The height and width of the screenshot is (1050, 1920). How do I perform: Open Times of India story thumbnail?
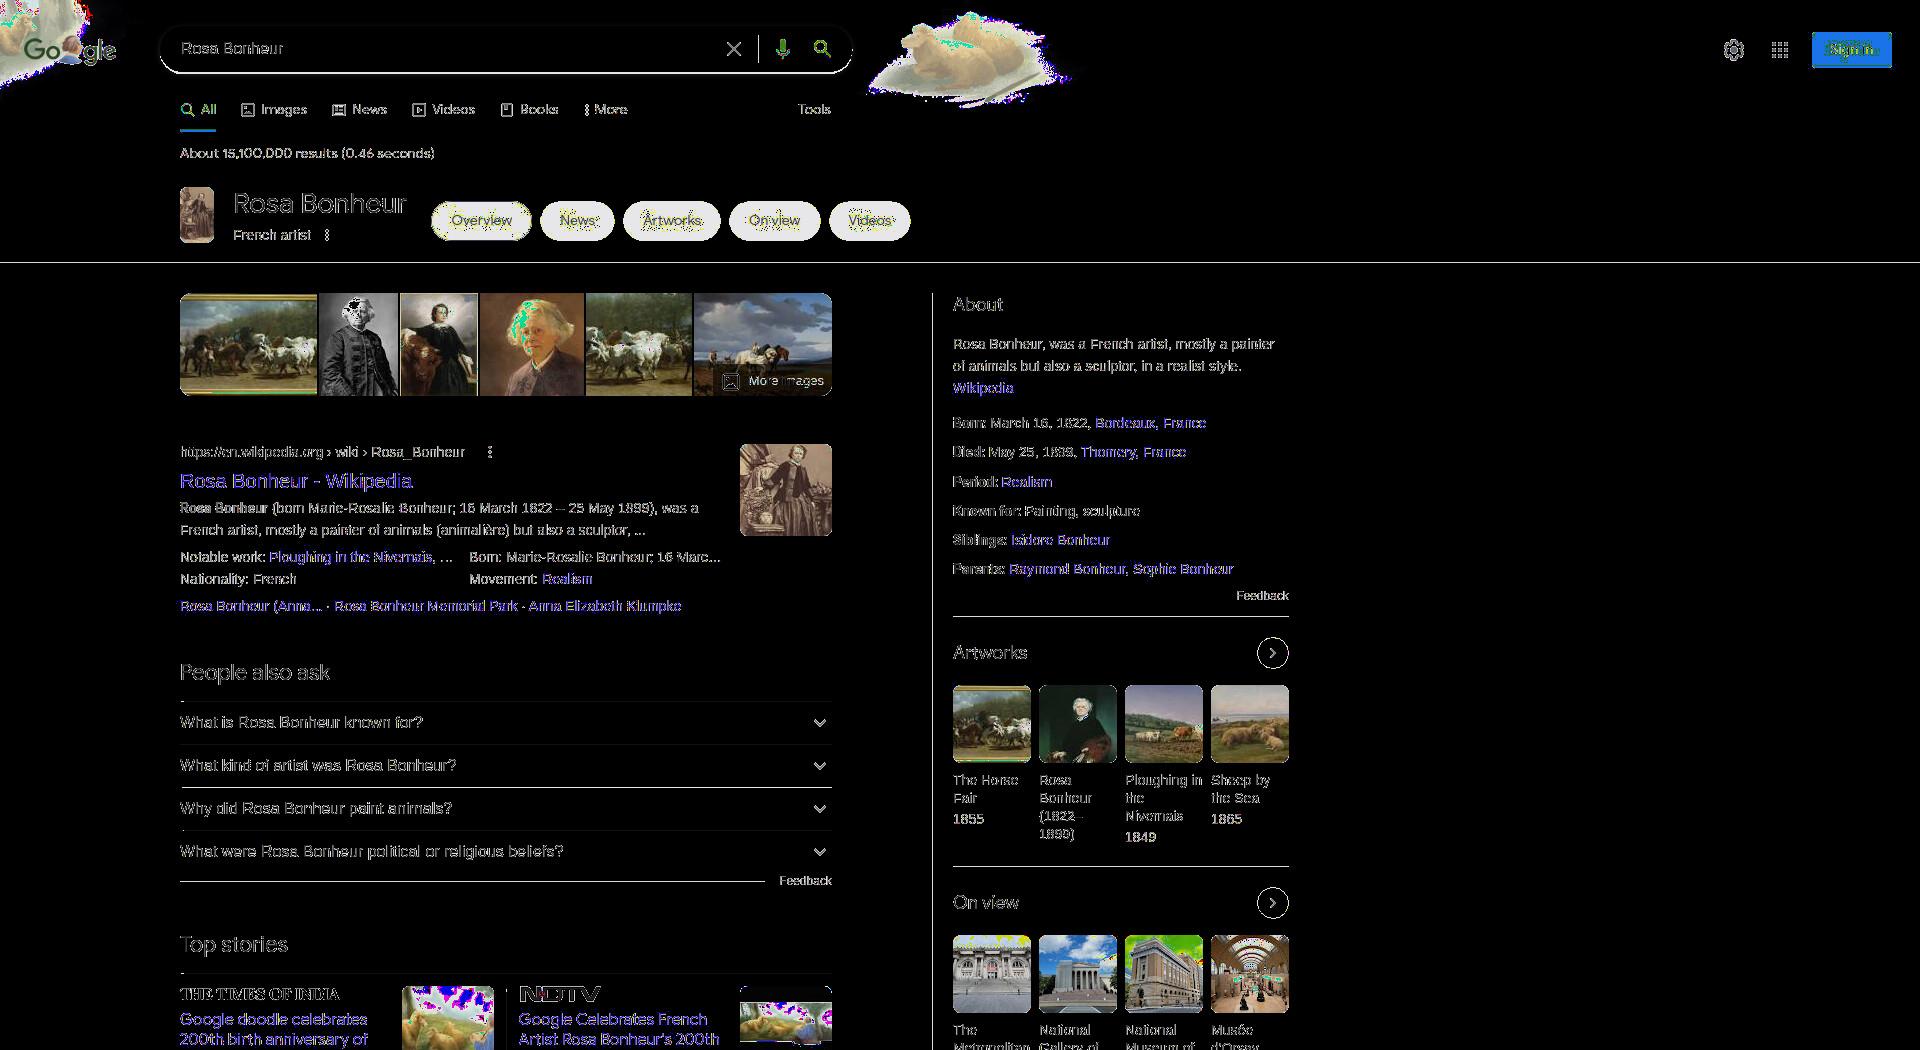pos(448,1018)
